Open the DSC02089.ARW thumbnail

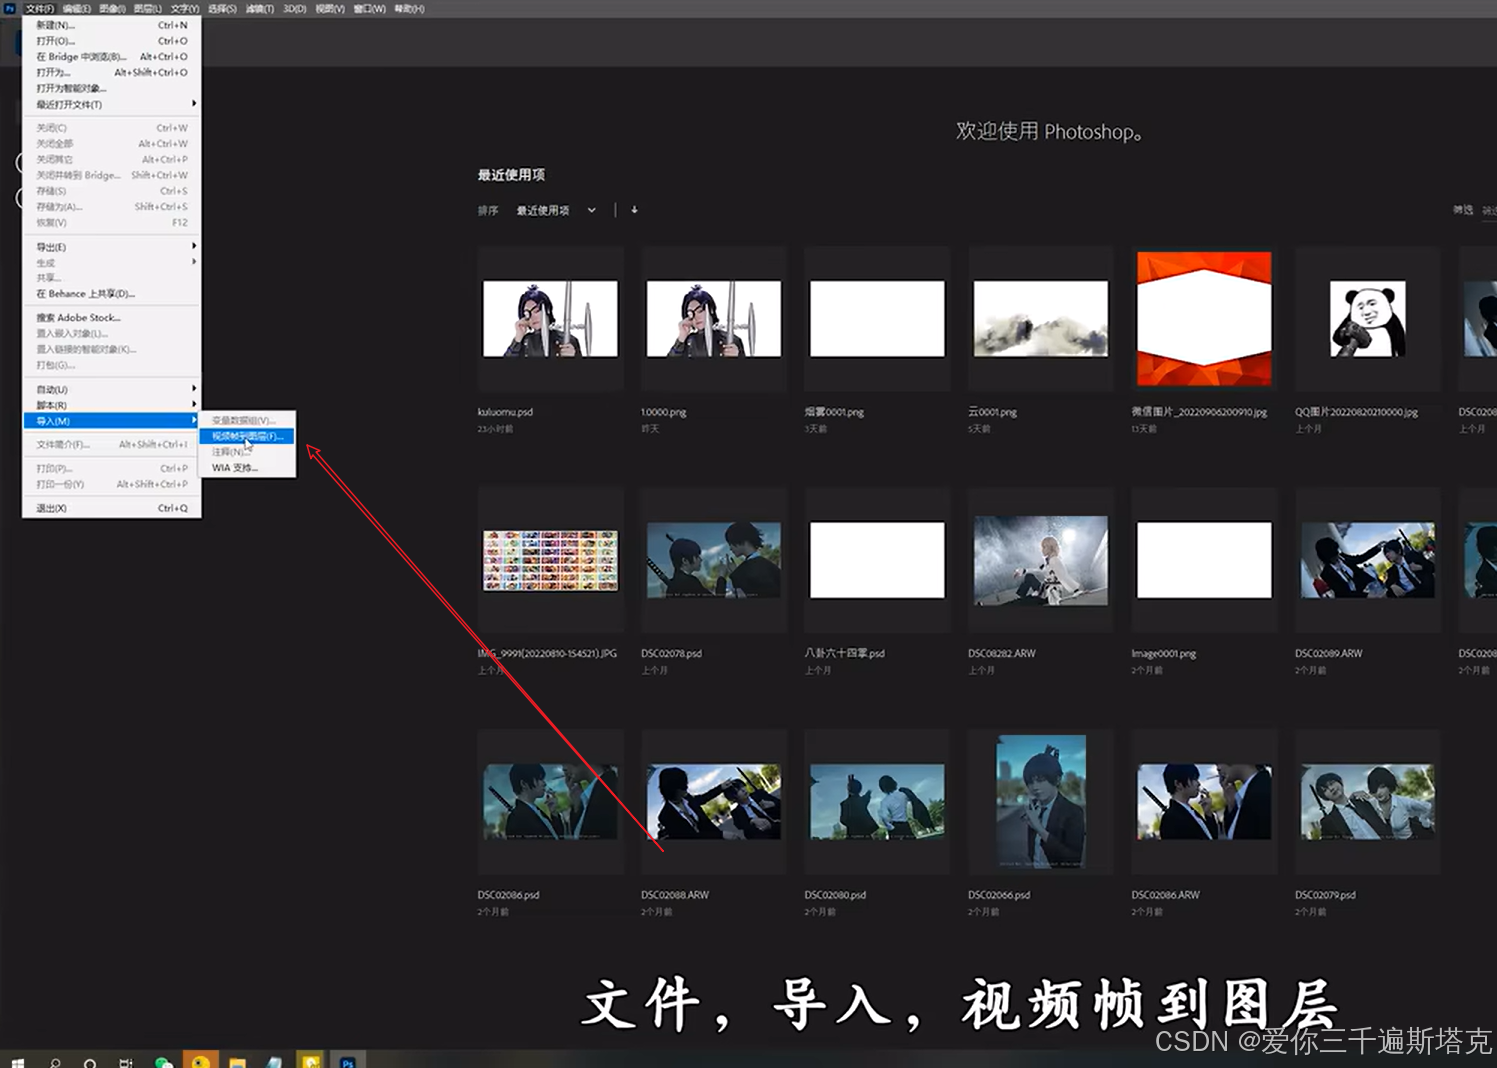coord(1367,560)
